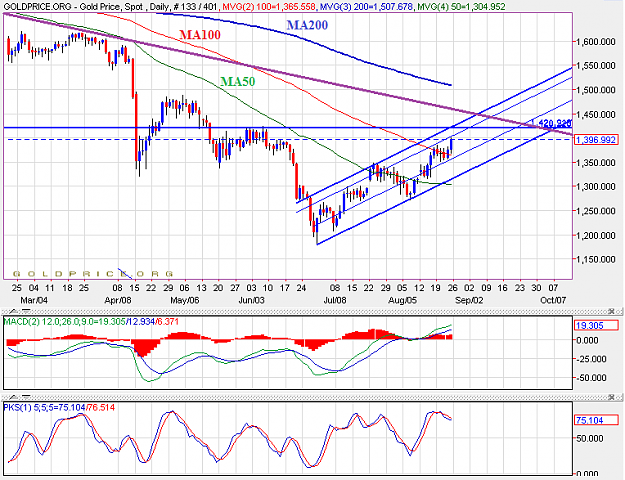Click the Sep/02 date label

469,300
